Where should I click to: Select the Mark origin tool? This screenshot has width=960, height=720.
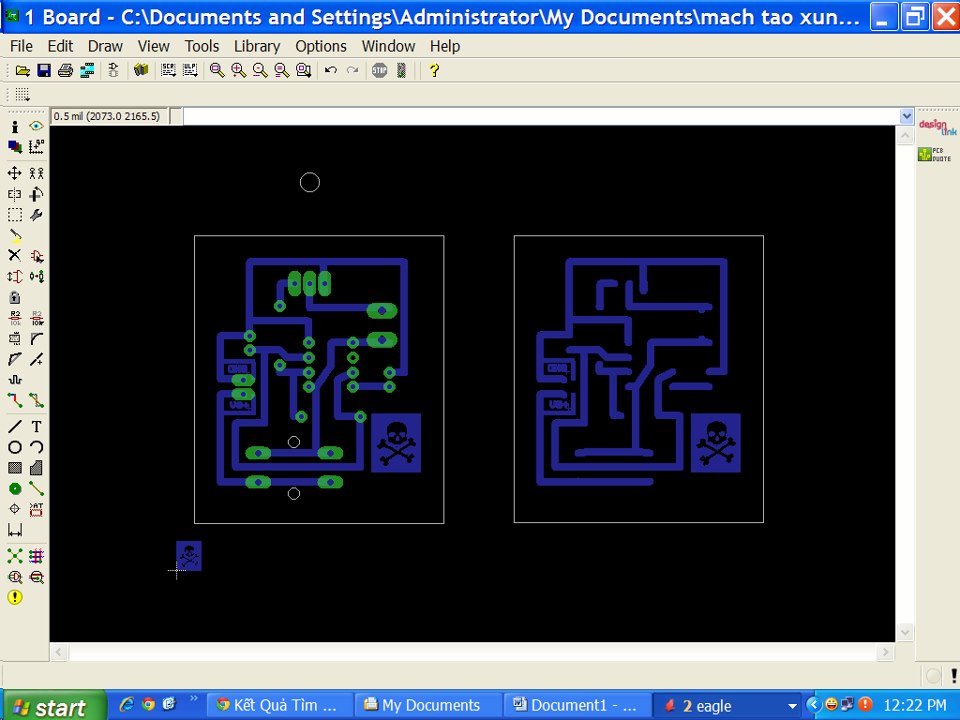(36, 147)
